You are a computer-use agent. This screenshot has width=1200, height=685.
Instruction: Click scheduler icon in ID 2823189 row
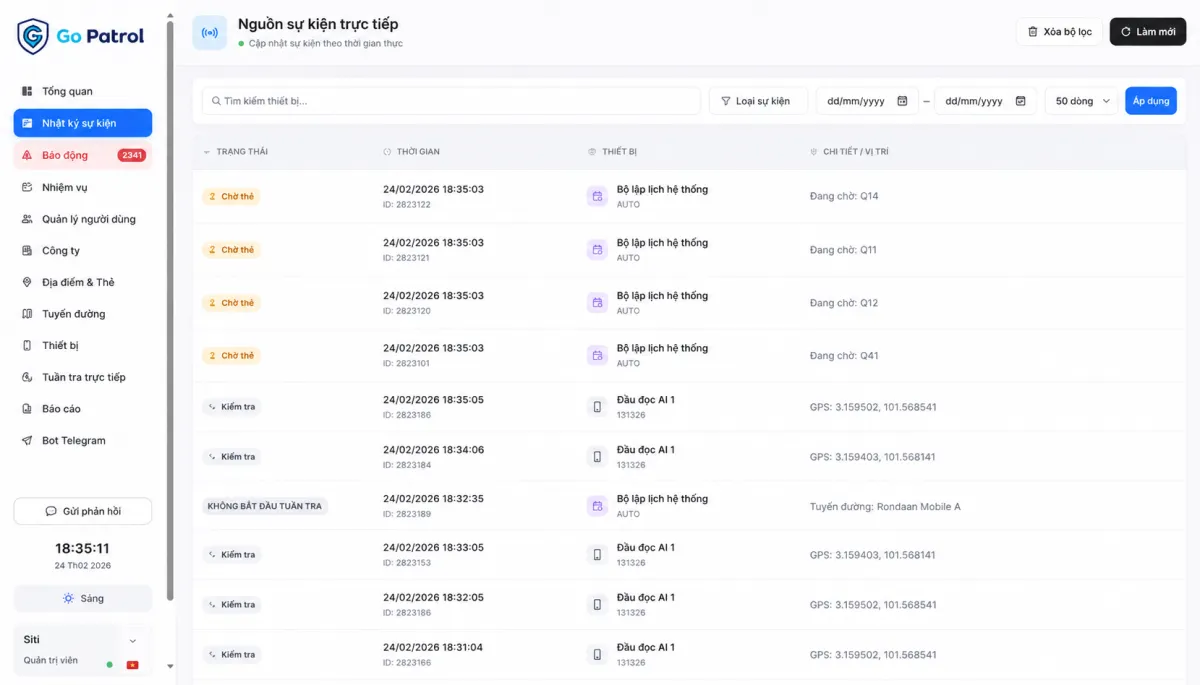pos(597,506)
